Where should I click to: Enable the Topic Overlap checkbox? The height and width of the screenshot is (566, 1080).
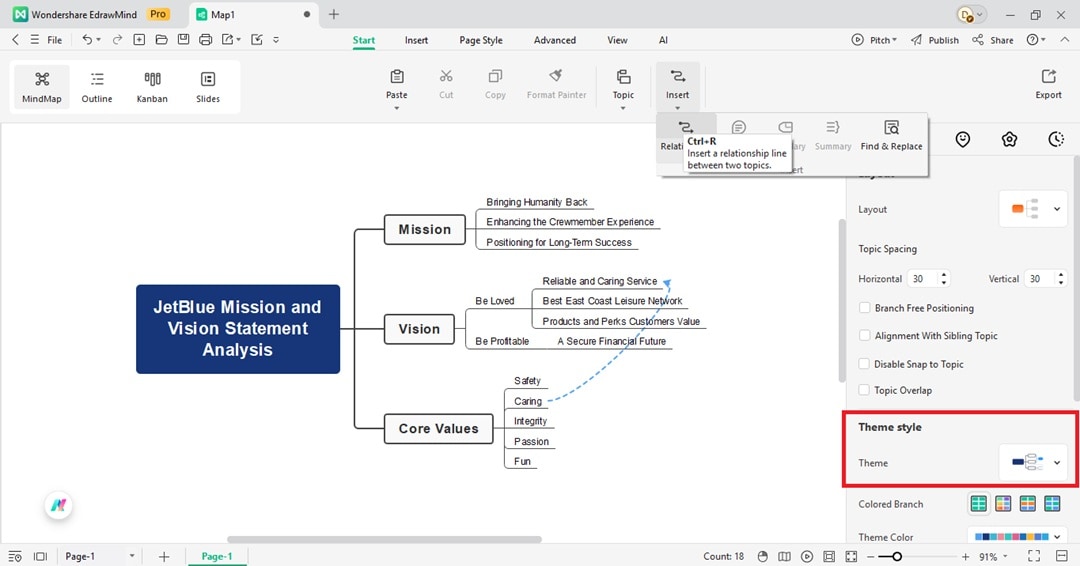point(864,390)
